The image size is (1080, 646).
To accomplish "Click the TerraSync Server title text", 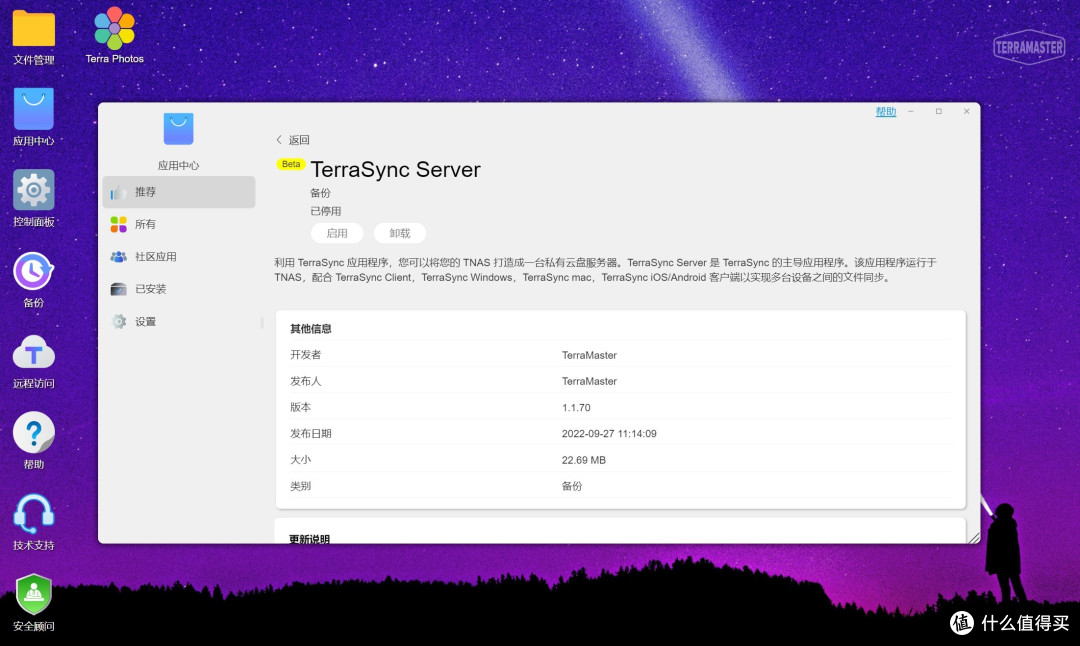I will point(395,169).
